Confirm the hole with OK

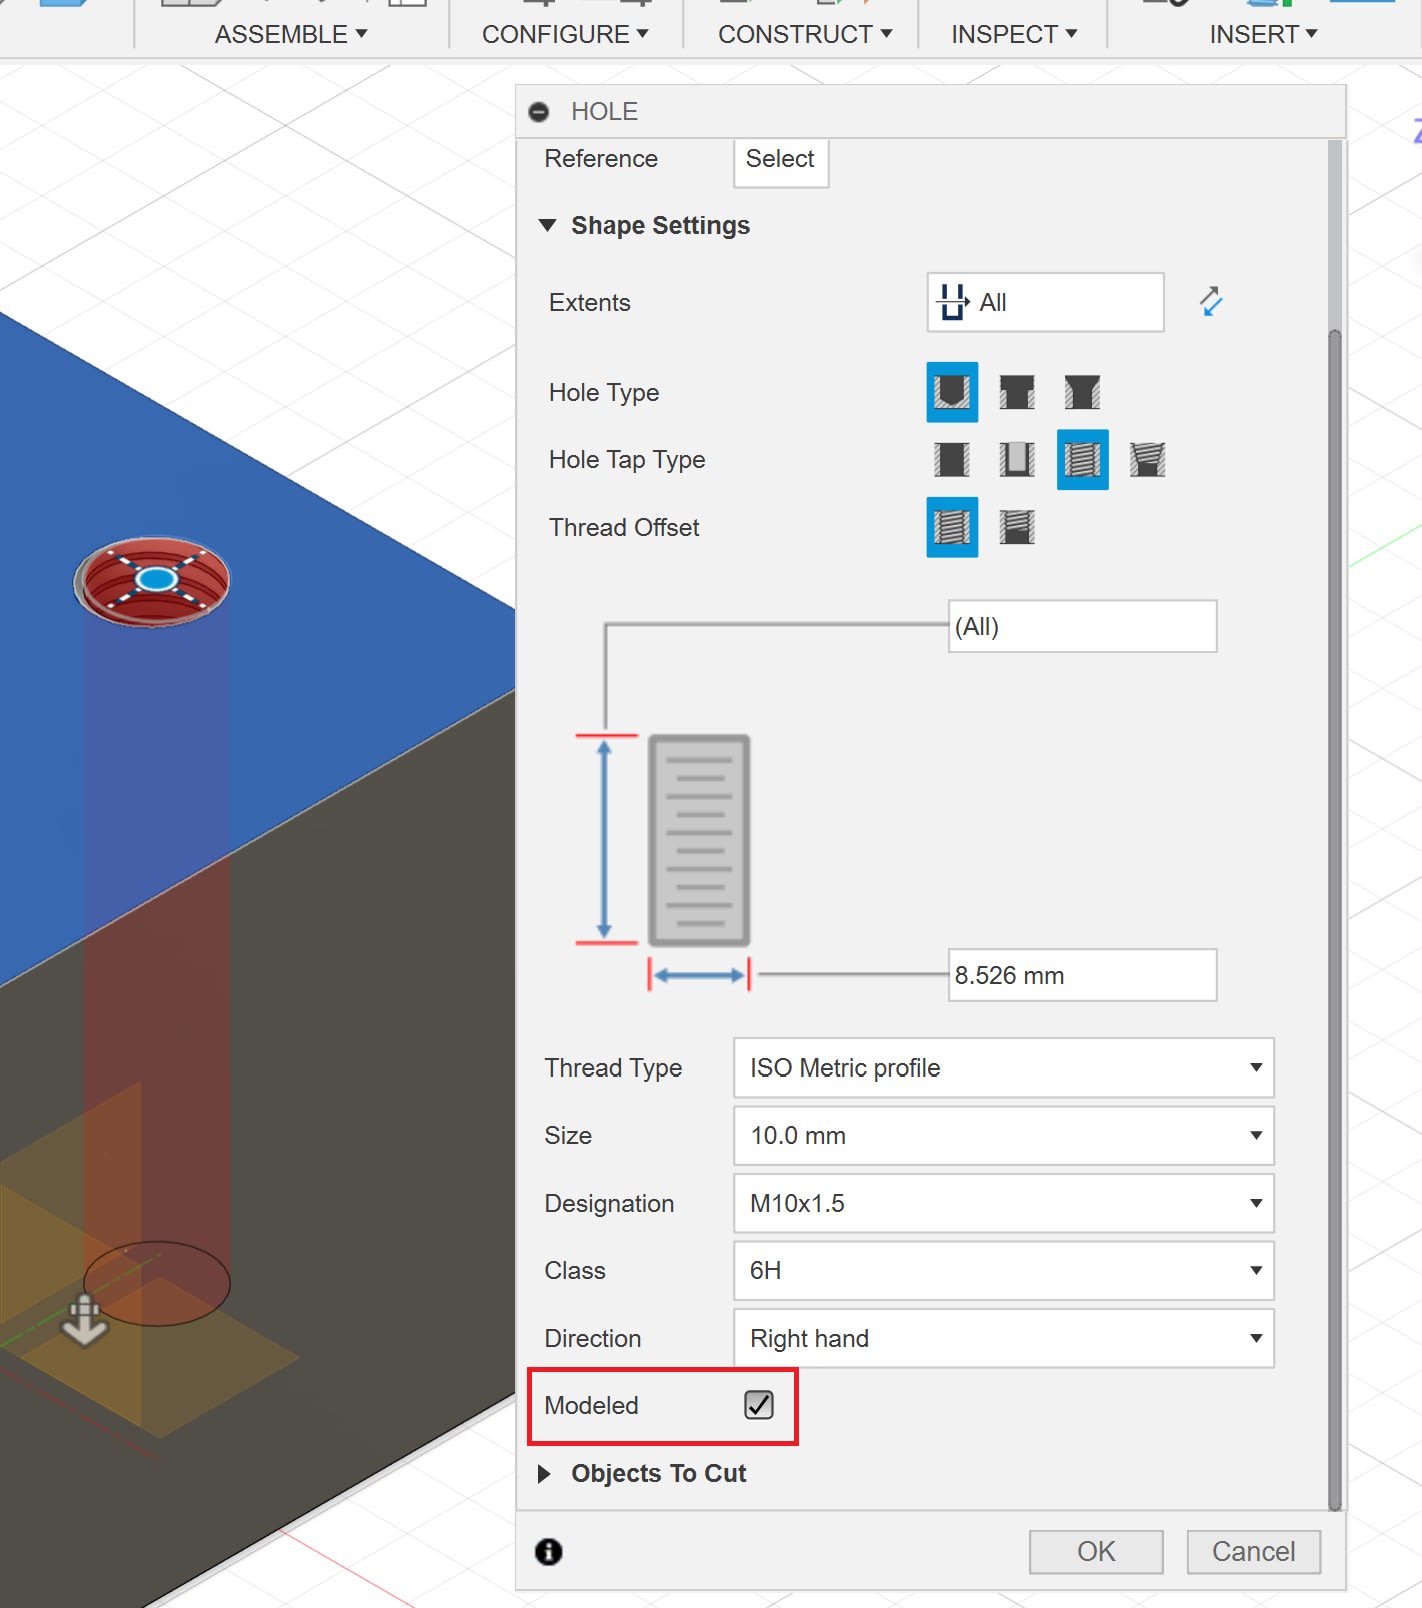pyautogui.click(x=1096, y=1552)
